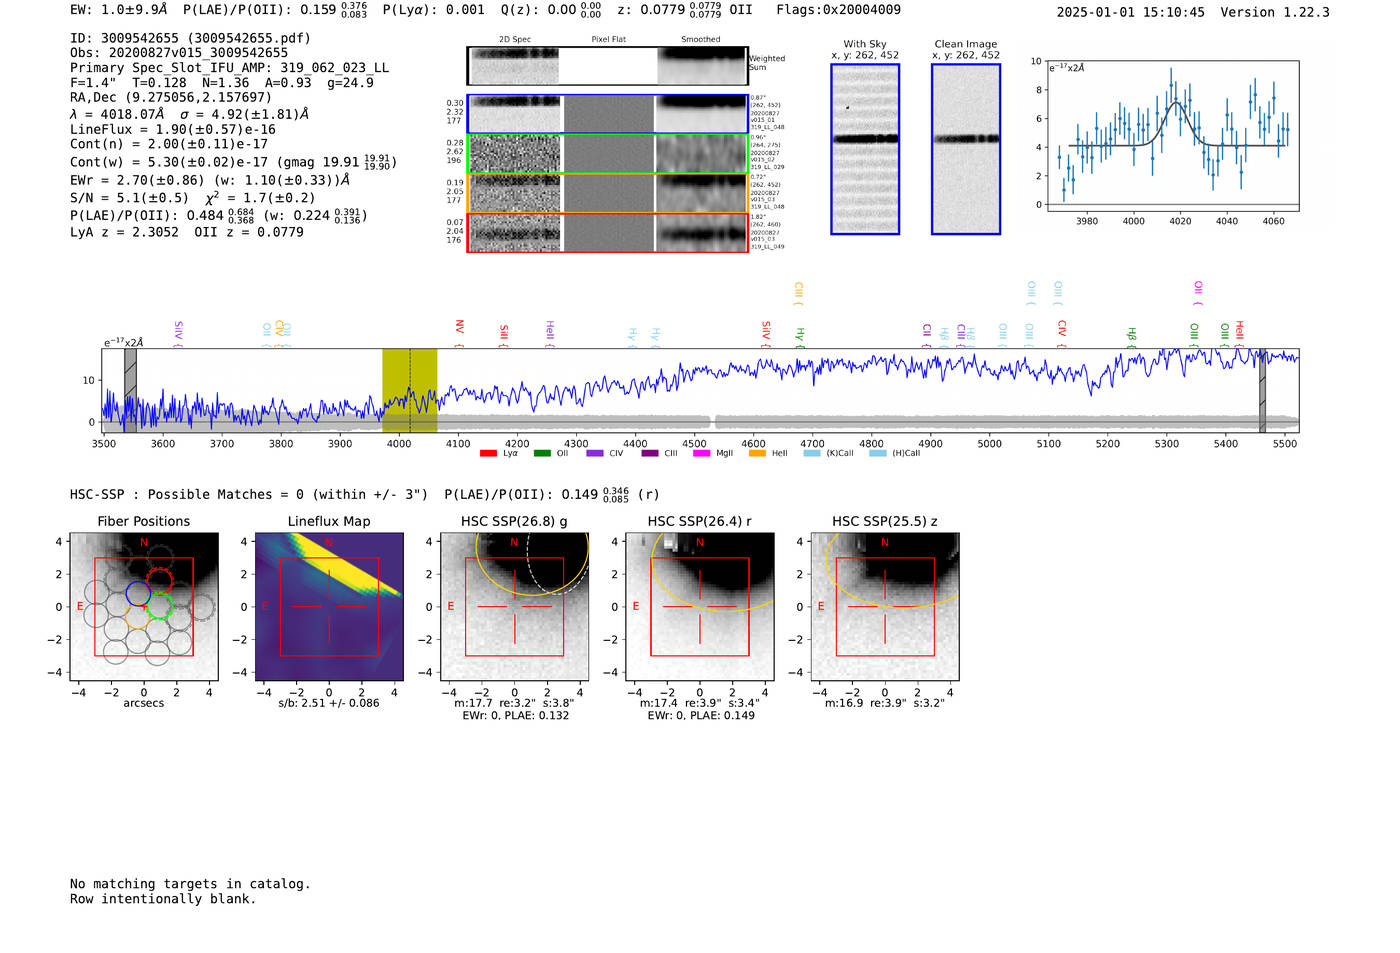Click the Weighted Sum 2D spectrum strip
The image size is (1400, 953).
(608, 66)
